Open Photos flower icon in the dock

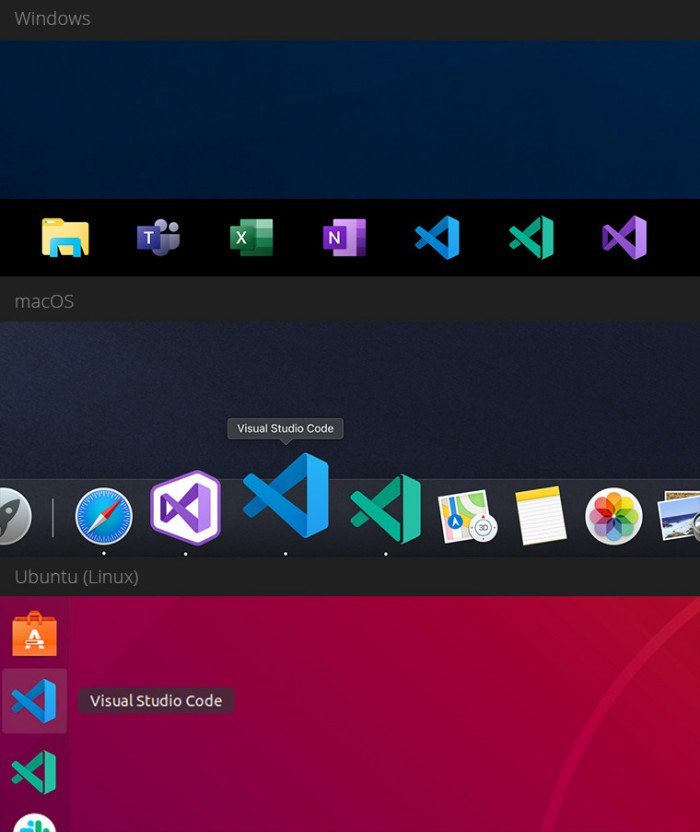(614, 516)
